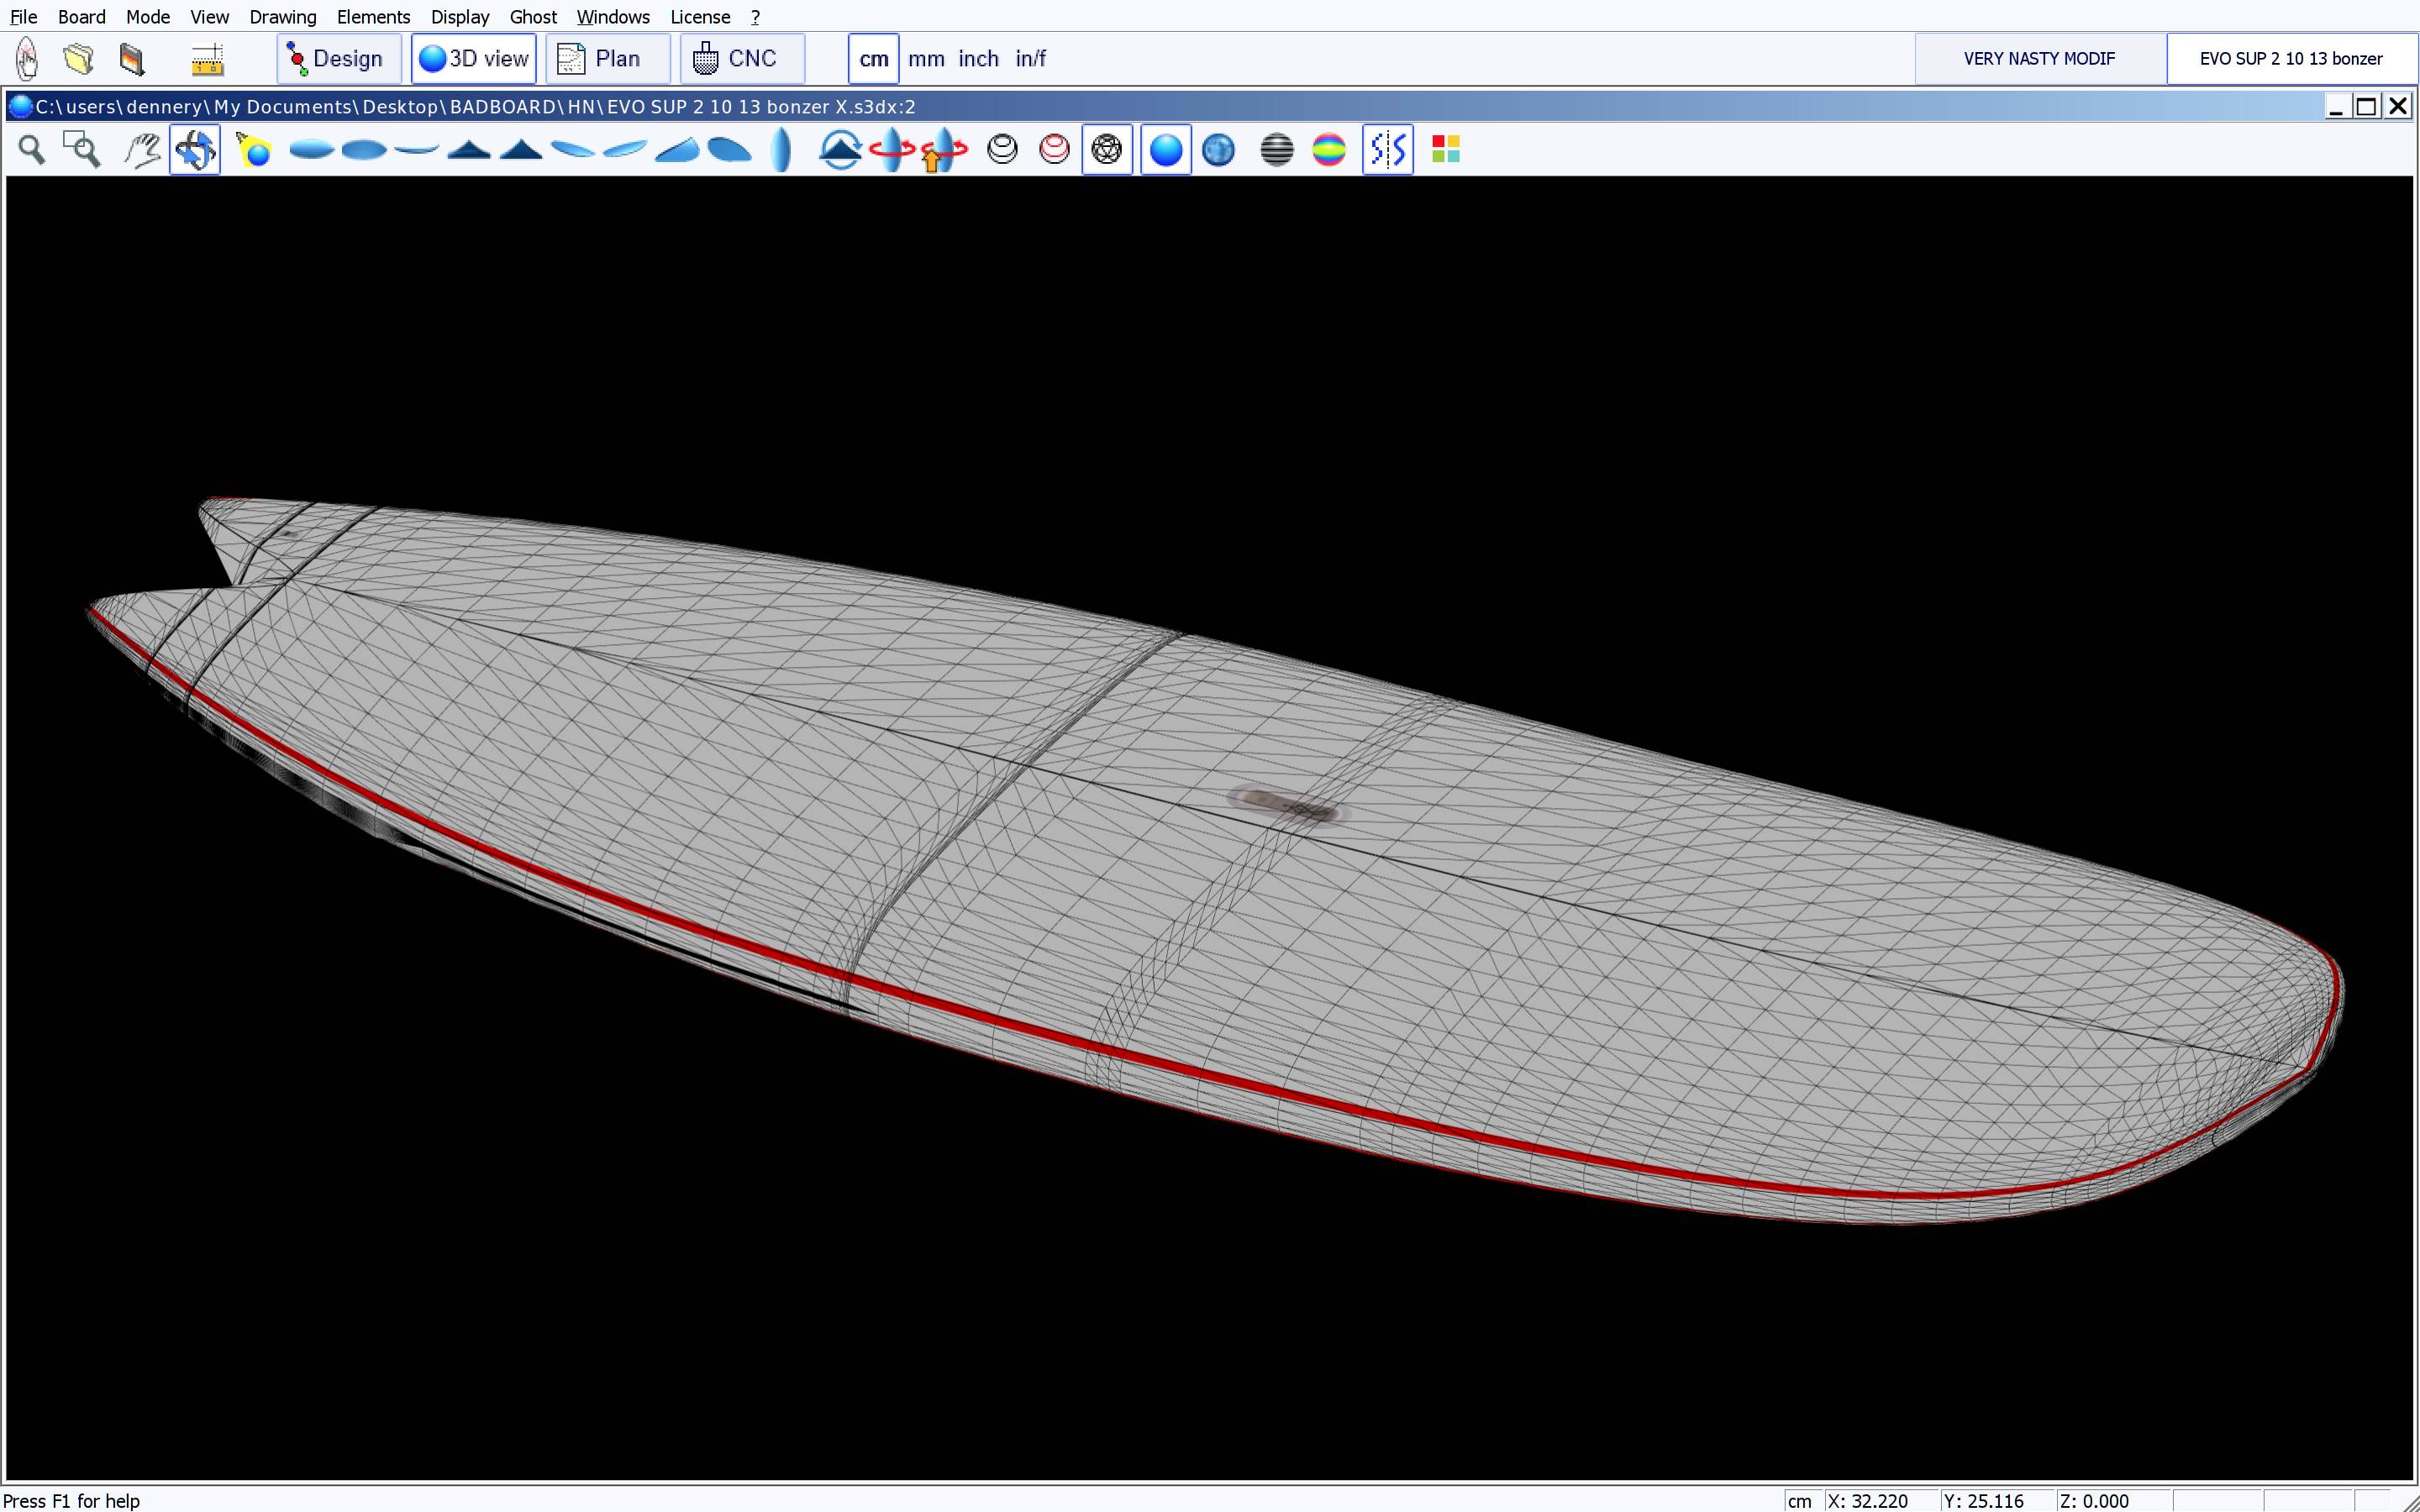Click the open folder toolbar icon

click(x=79, y=59)
